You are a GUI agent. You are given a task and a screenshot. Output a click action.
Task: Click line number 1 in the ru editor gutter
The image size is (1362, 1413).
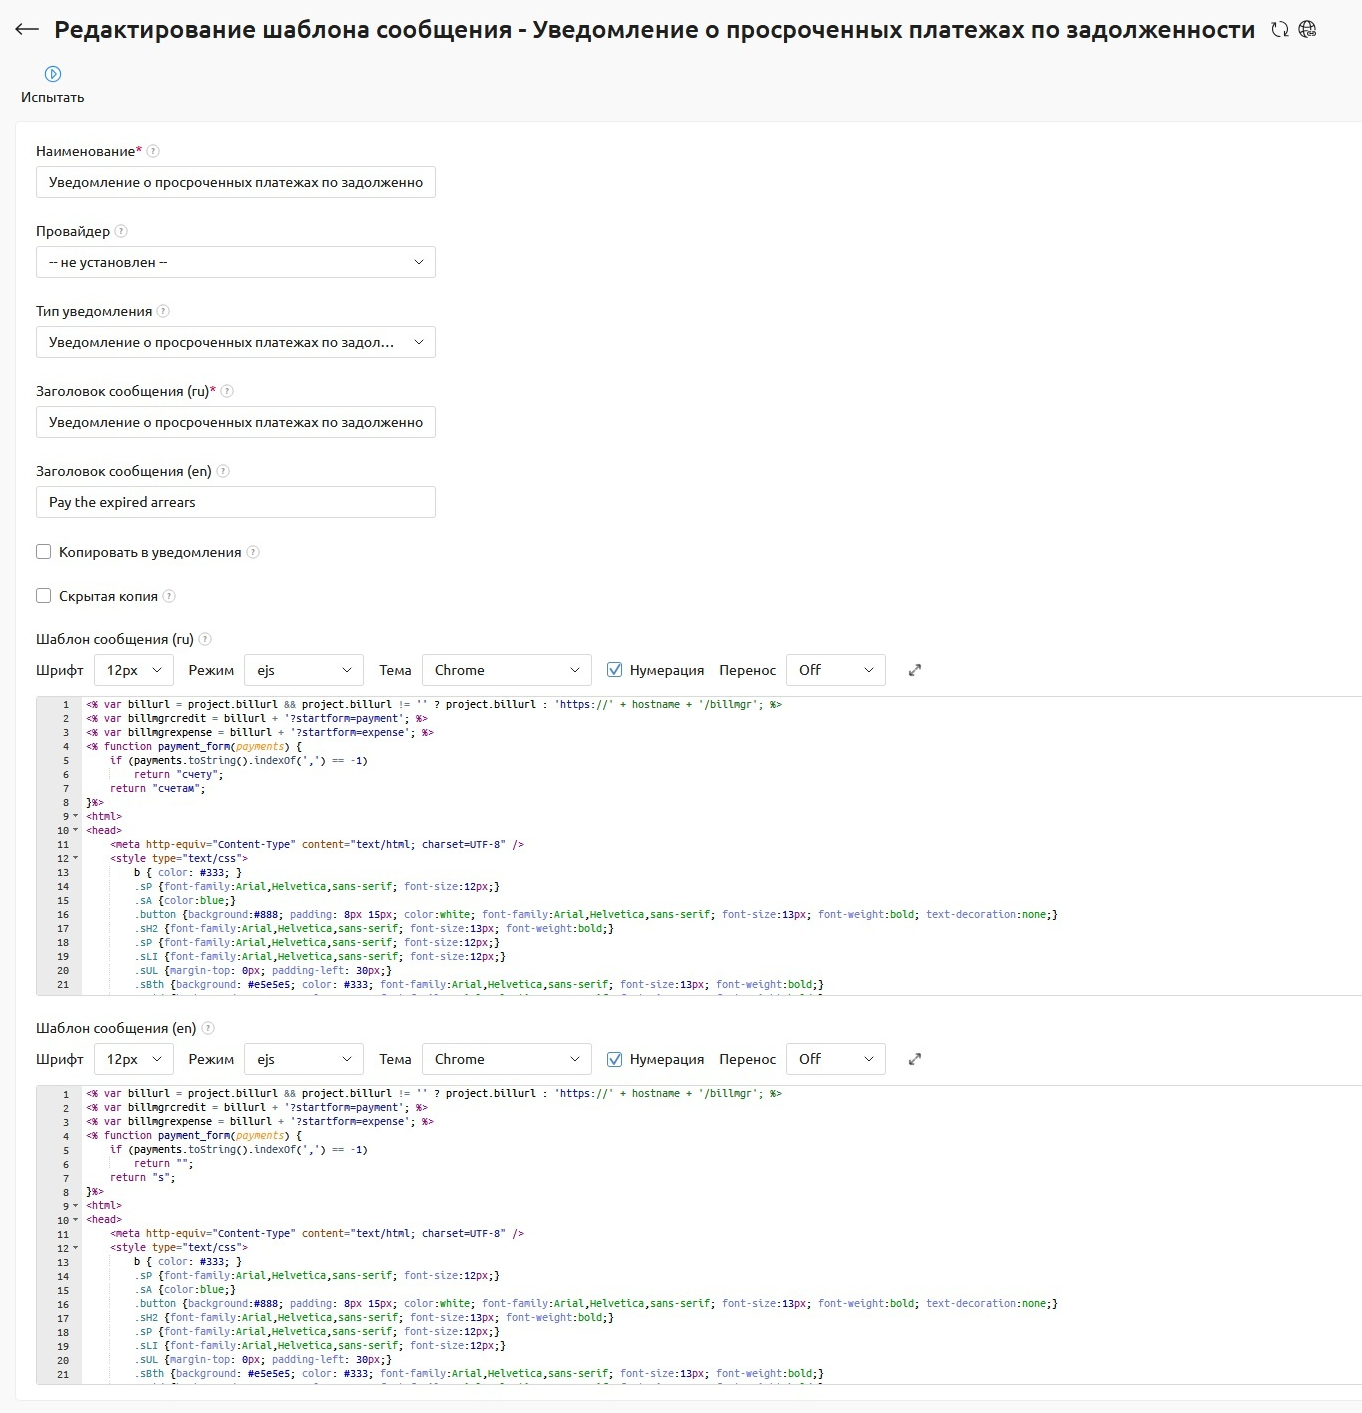click(x=66, y=704)
